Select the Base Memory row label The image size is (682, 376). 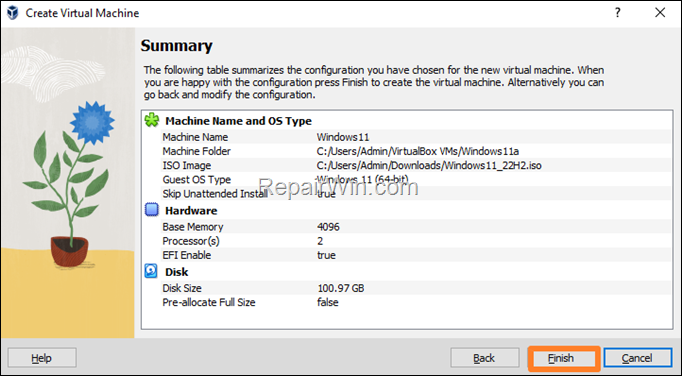pos(193,227)
